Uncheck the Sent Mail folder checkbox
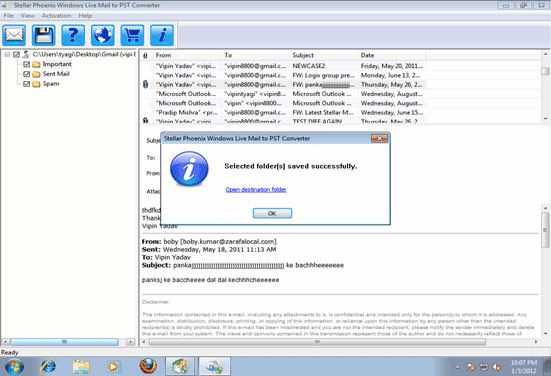The height and width of the screenshot is (376, 551). pos(26,74)
